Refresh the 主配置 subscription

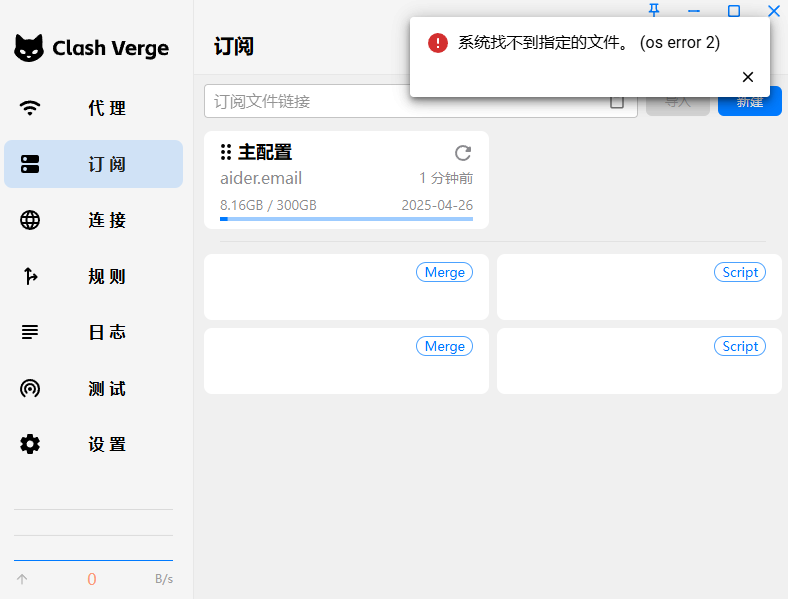coord(462,153)
